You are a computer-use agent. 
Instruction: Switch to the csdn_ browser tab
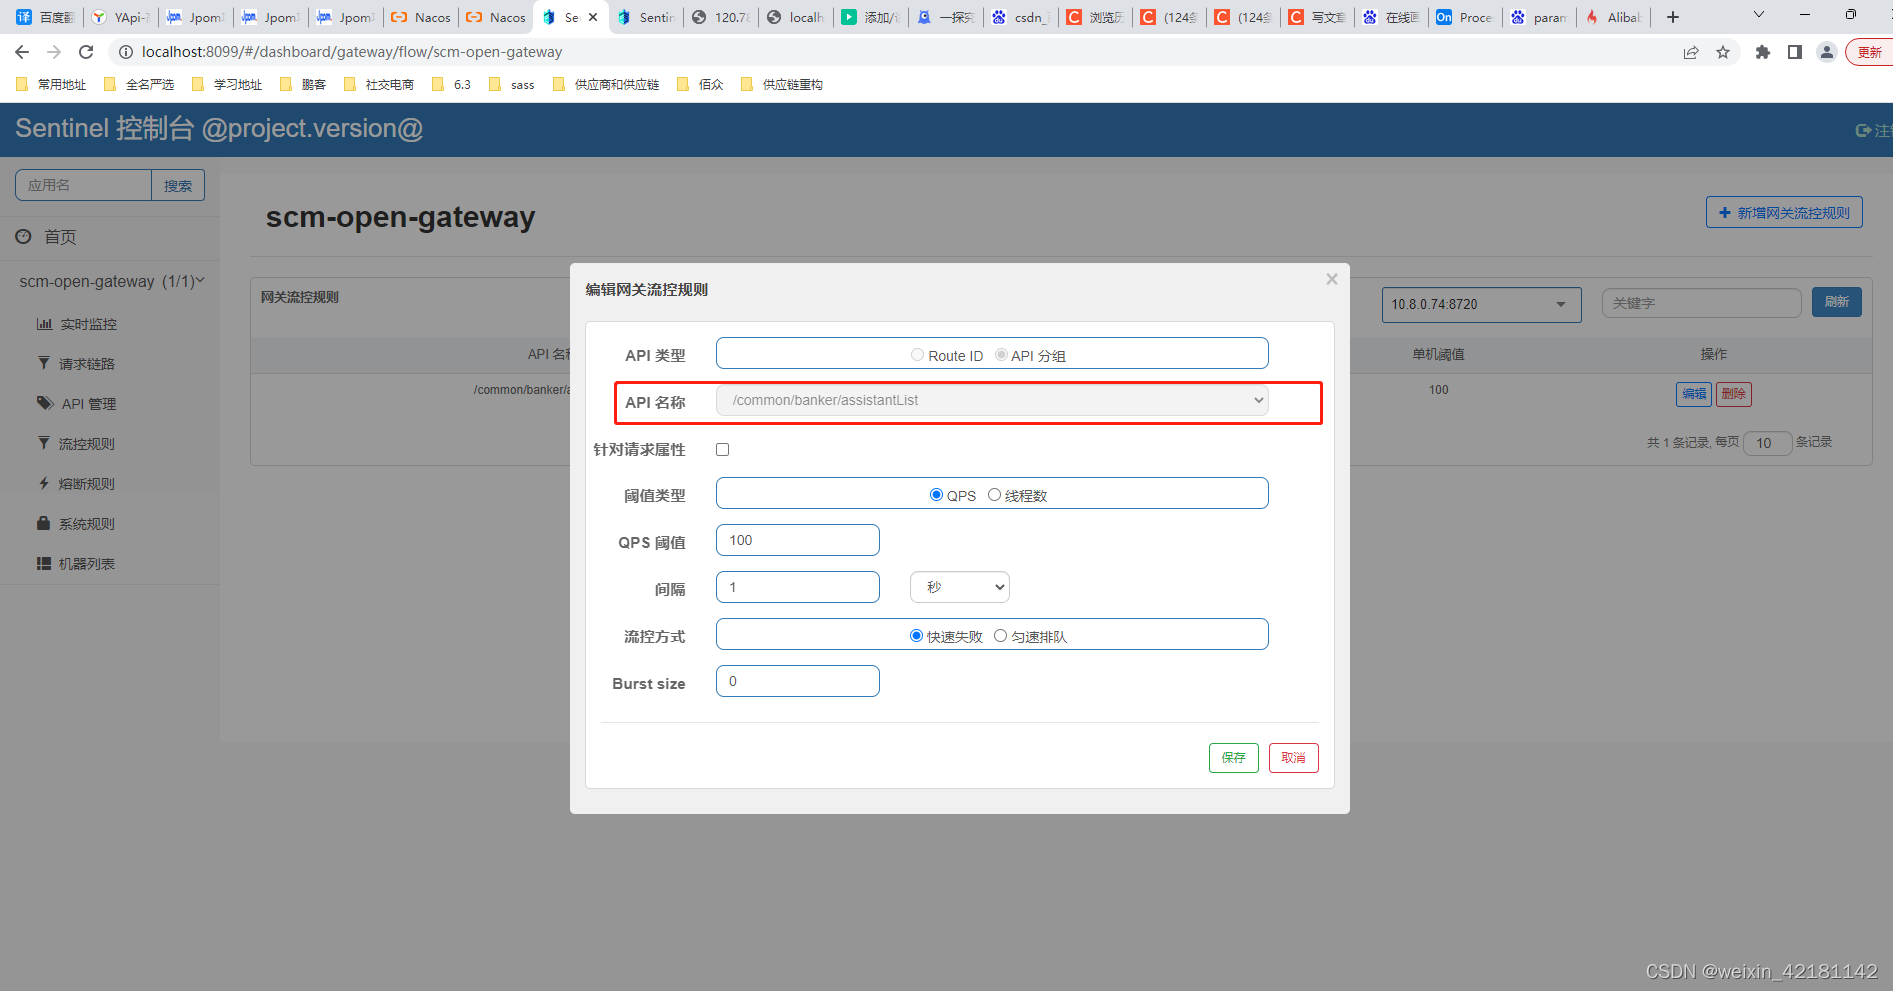(1020, 17)
